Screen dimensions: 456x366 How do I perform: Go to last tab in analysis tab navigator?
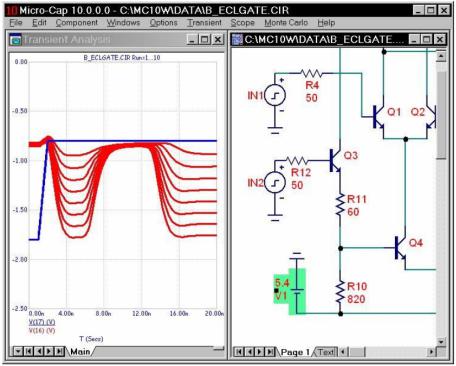[60, 351]
